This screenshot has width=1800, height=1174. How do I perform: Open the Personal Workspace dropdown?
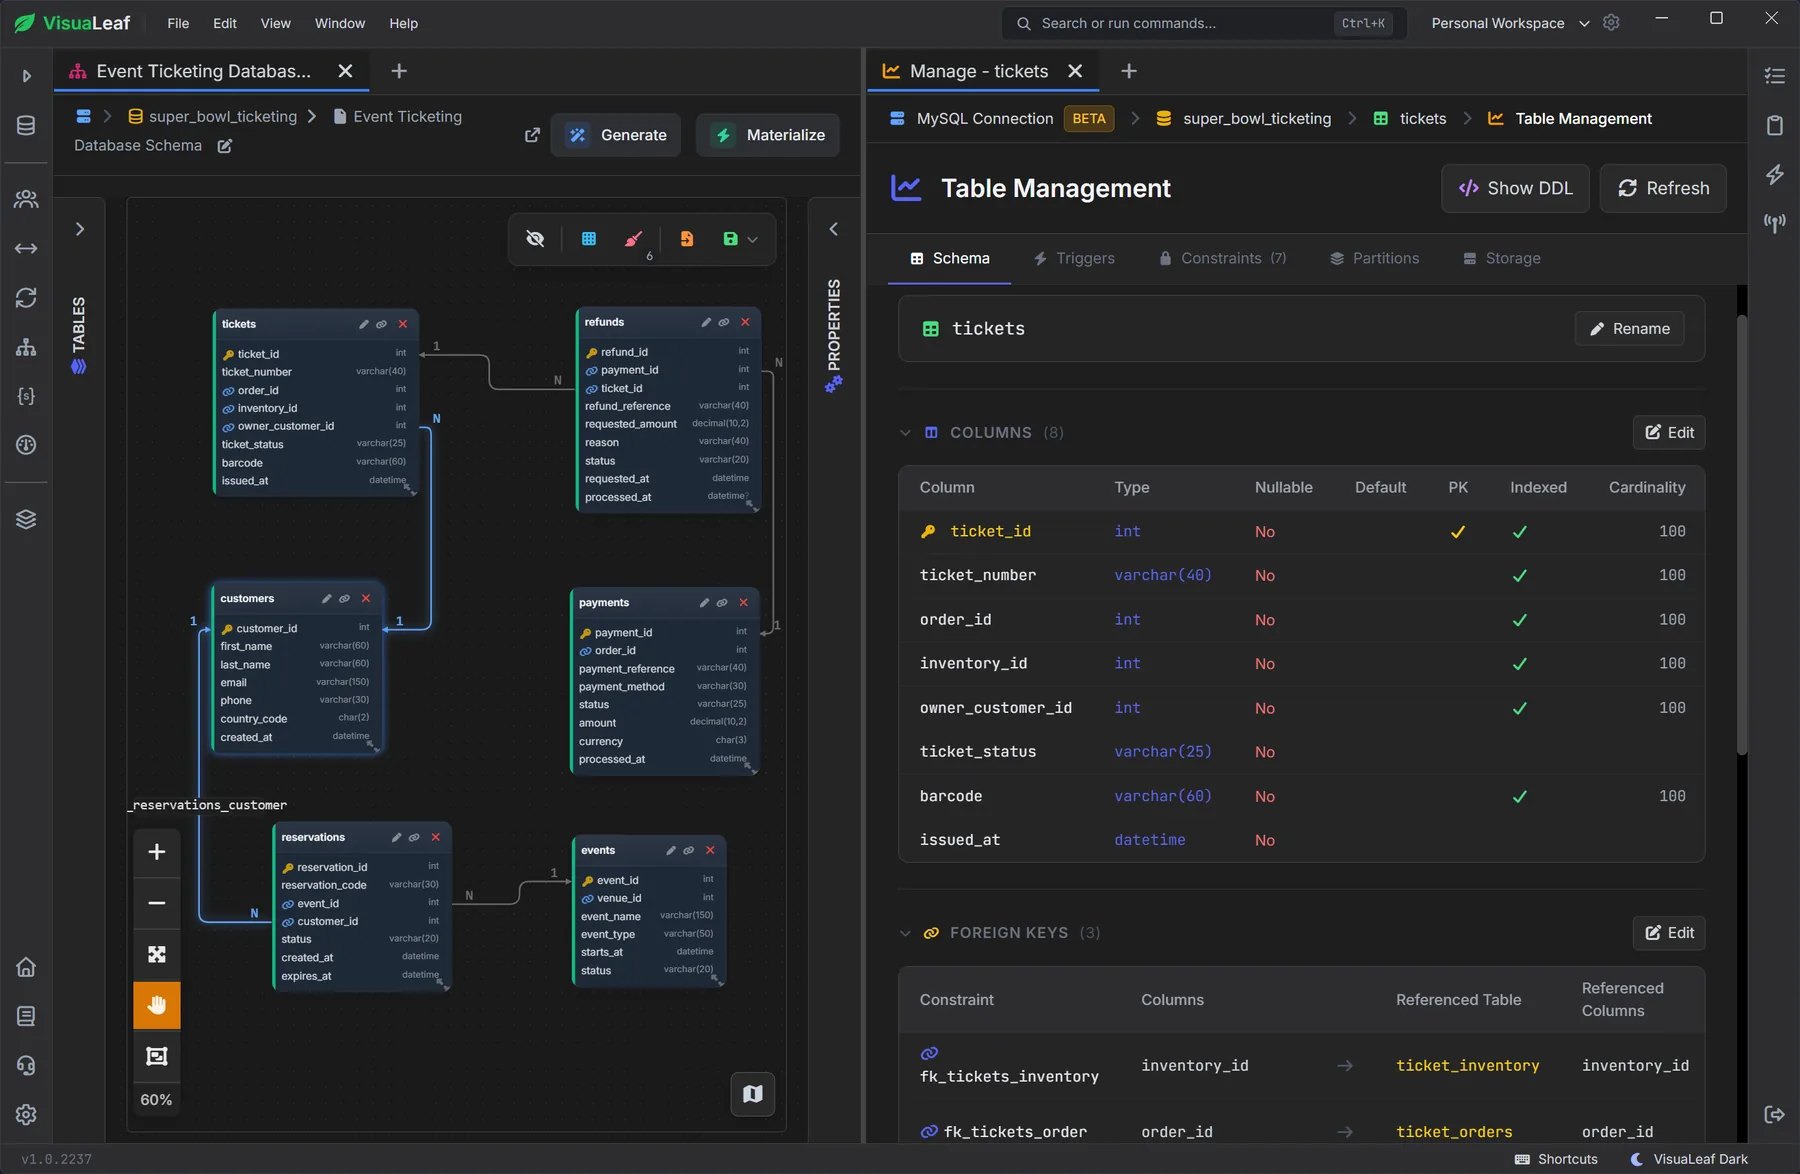point(1510,23)
